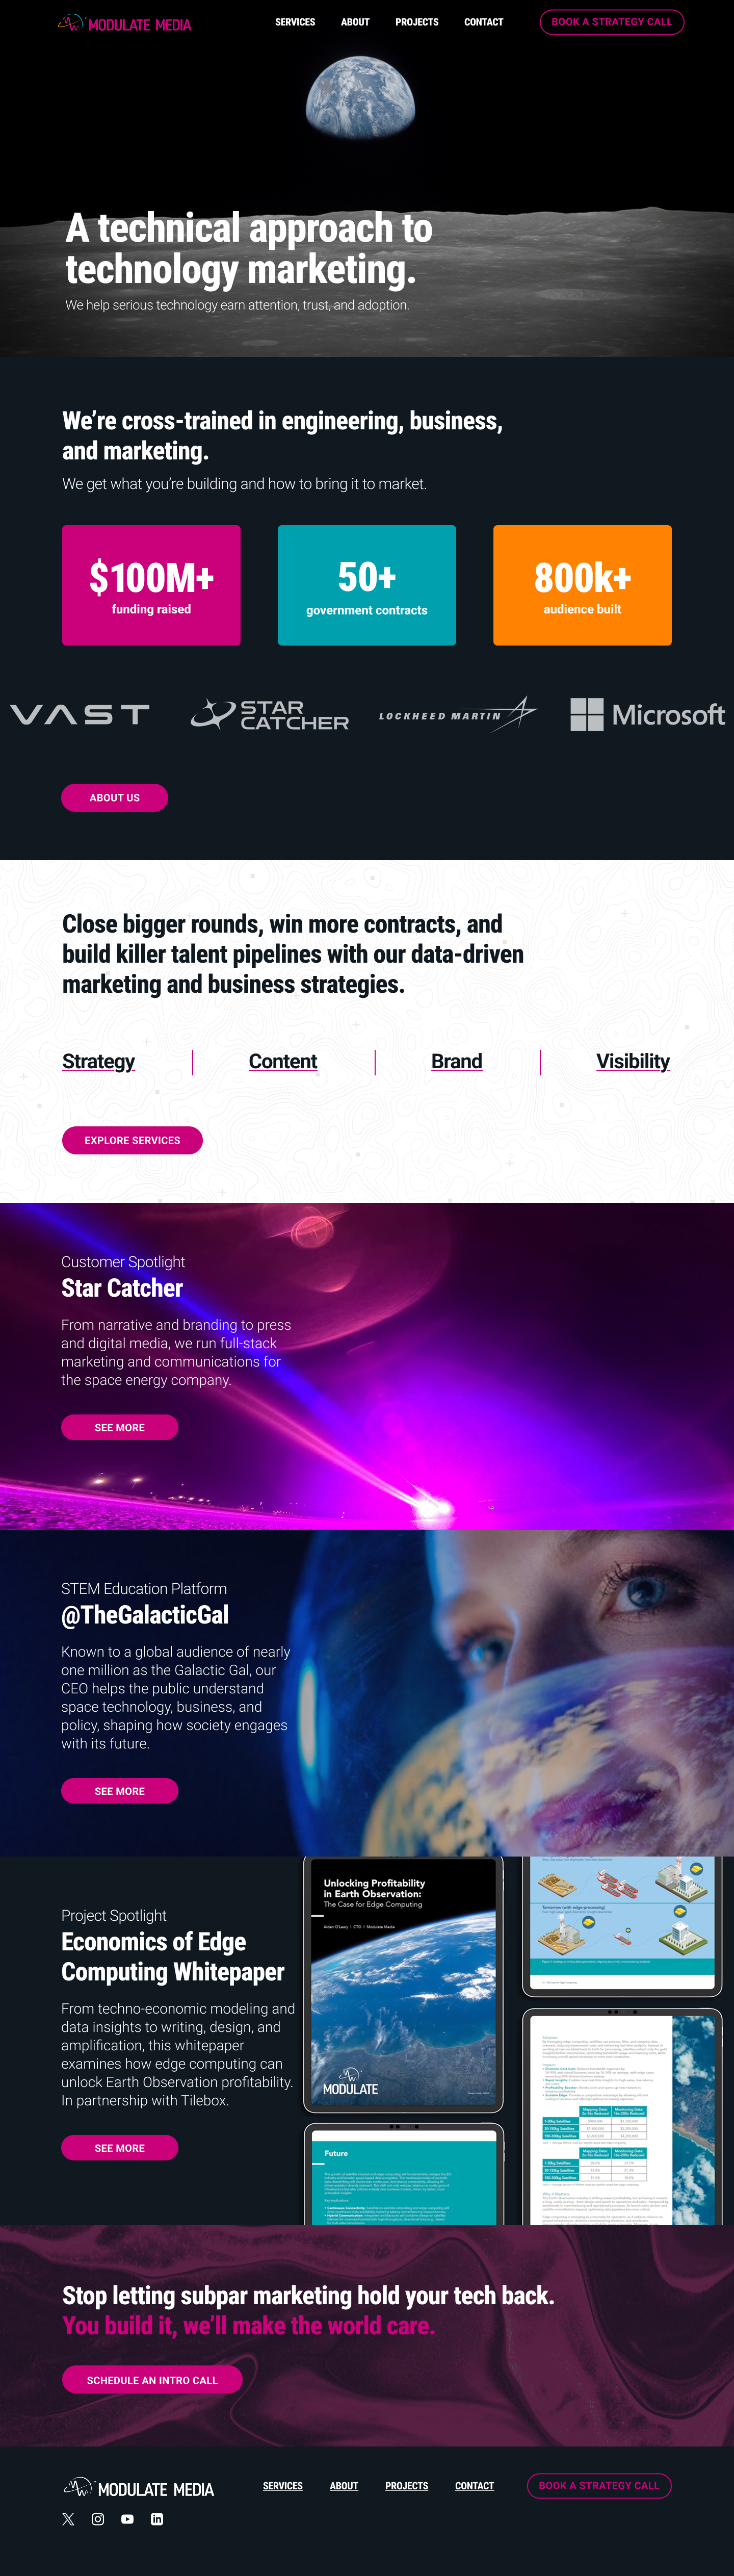Screen dimensions: 734x2576
Task: Click Book a Strategy Call header button
Action: (612, 22)
